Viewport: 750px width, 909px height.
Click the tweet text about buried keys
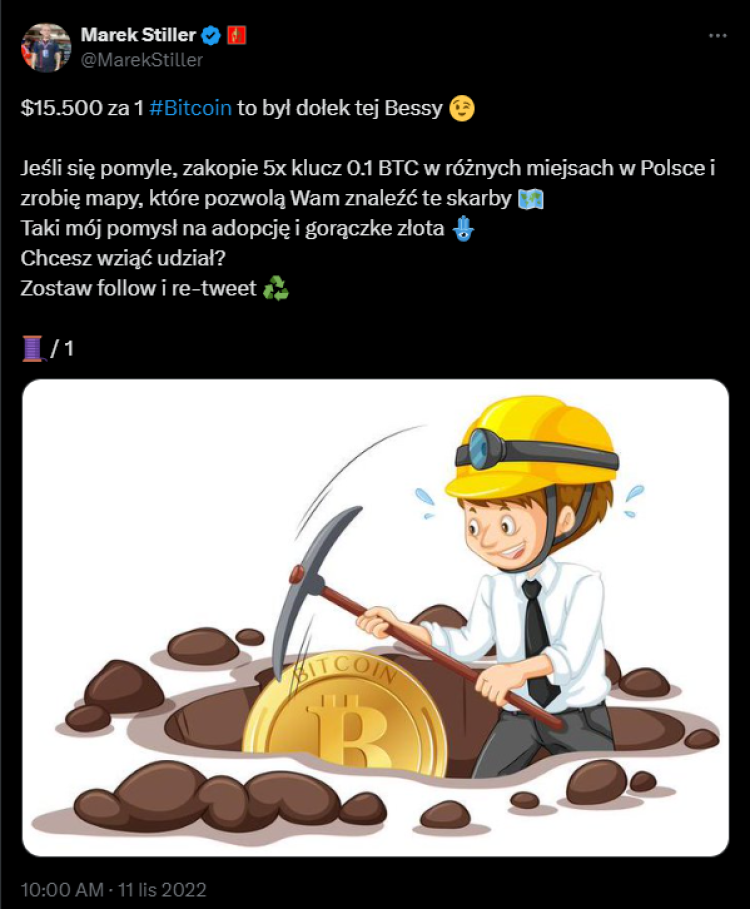point(367,183)
